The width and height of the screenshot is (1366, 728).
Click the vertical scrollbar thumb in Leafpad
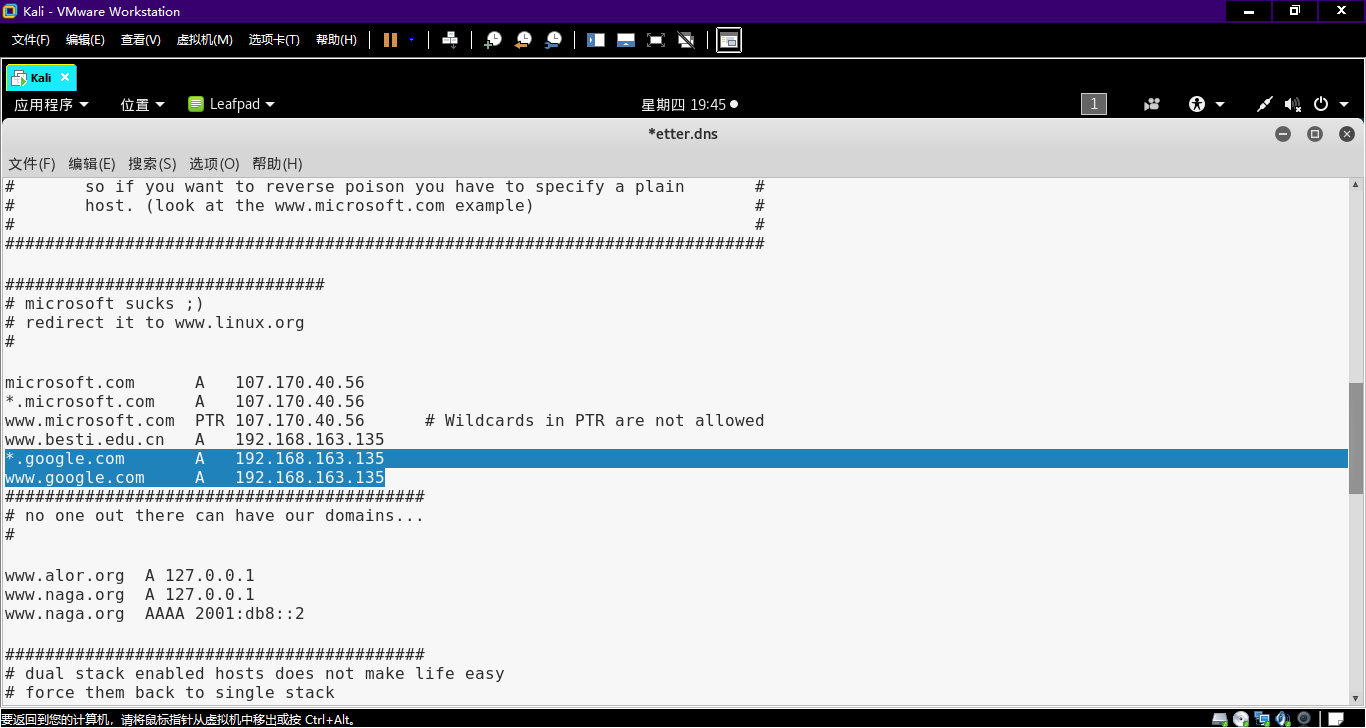pos(1355,438)
